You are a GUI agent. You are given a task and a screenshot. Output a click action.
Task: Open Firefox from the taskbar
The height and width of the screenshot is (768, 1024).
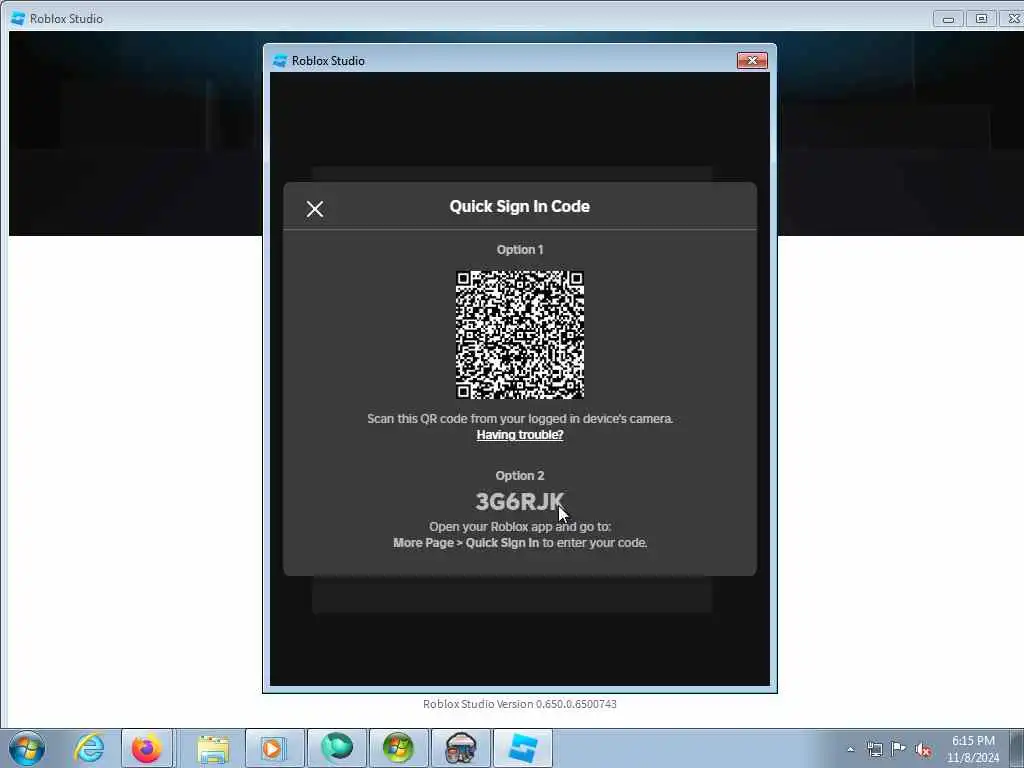[146, 748]
